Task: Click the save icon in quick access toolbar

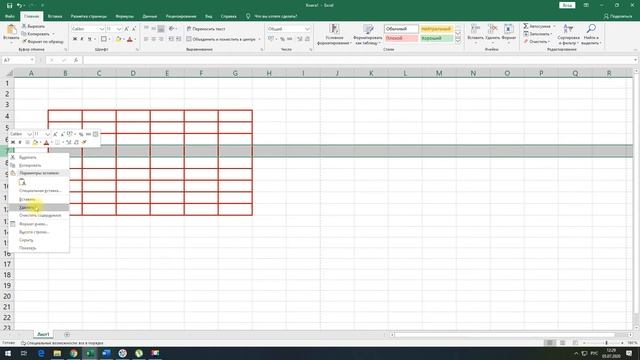Action: tap(9, 5)
